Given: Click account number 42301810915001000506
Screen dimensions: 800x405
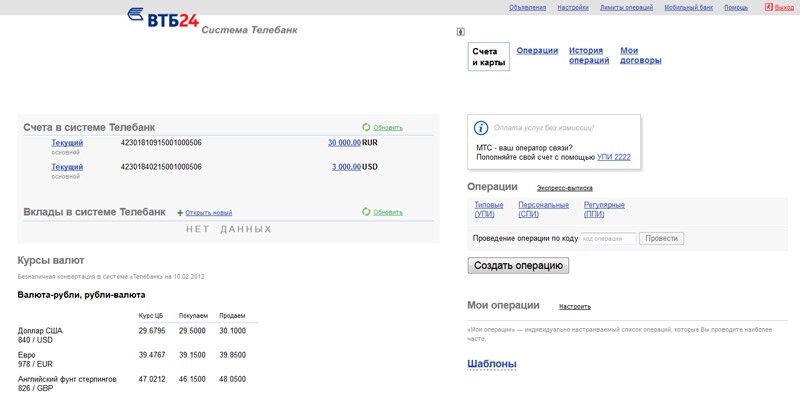Looking at the screenshot, I should [x=161, y=143].
